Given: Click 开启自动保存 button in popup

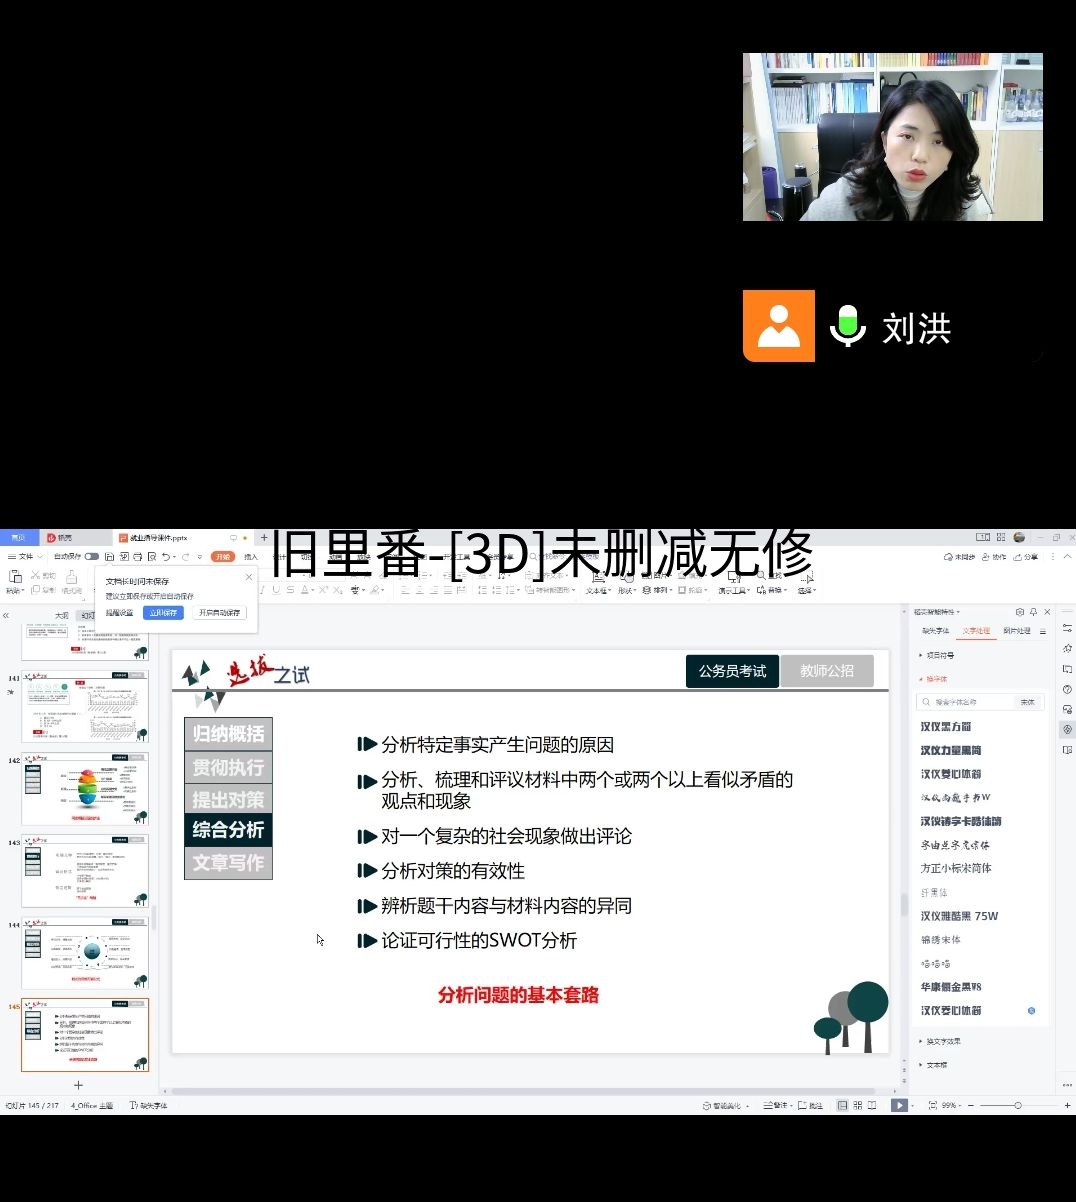Looking at the screenshot, I should click(220, 612).
